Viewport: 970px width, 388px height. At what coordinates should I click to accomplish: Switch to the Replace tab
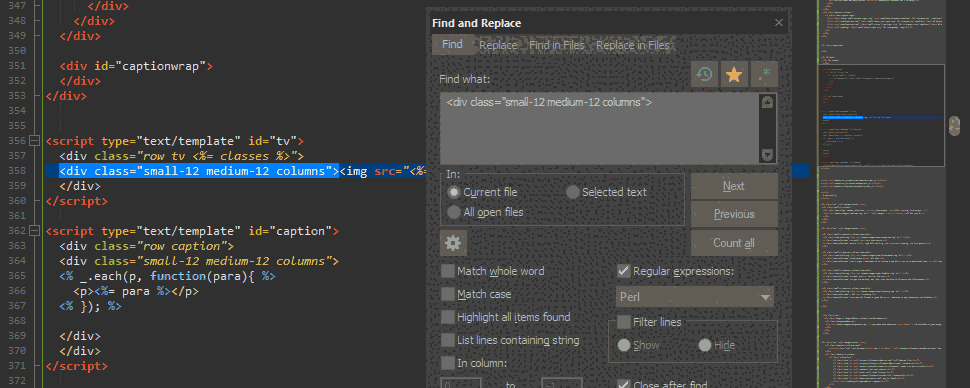click(498, 45)
